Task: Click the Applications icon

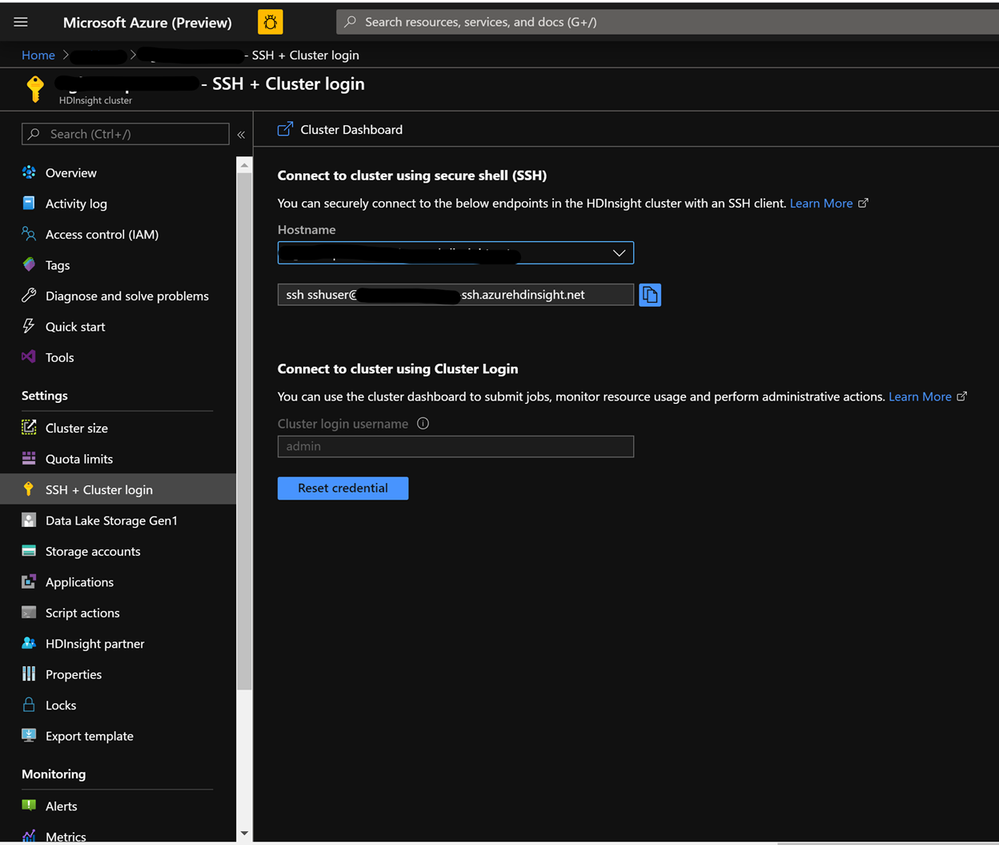Action: point(29,581)
